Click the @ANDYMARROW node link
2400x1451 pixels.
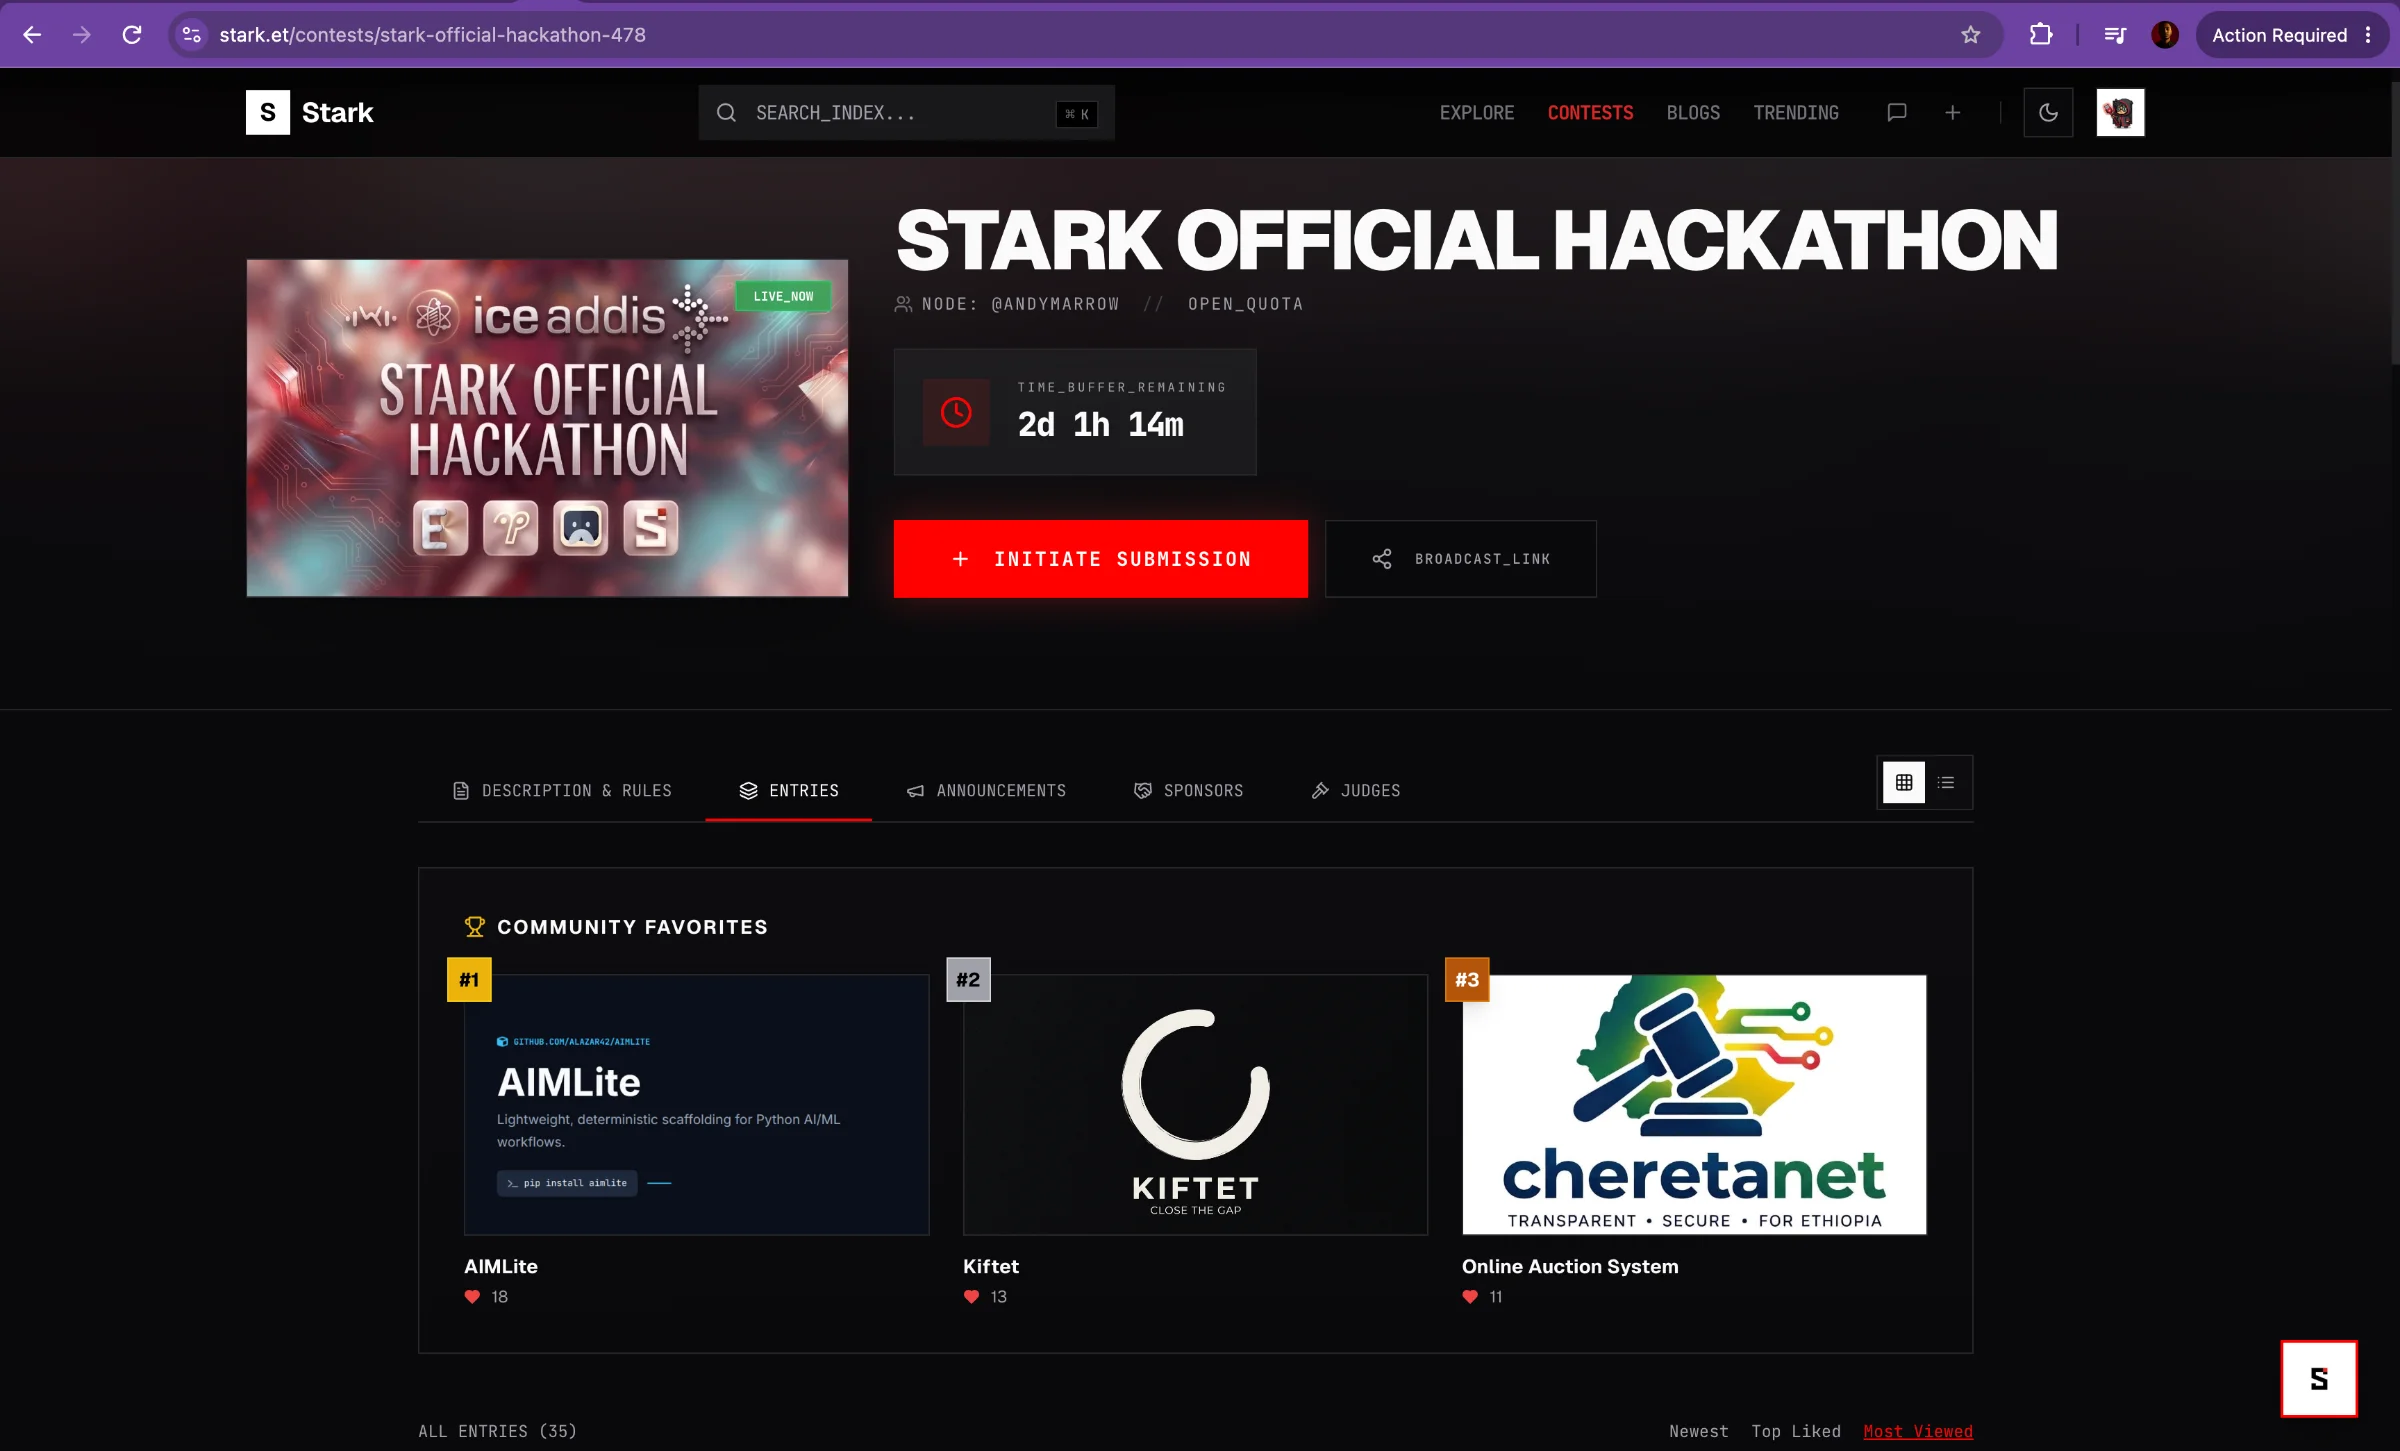click(x=1055, y=304)
